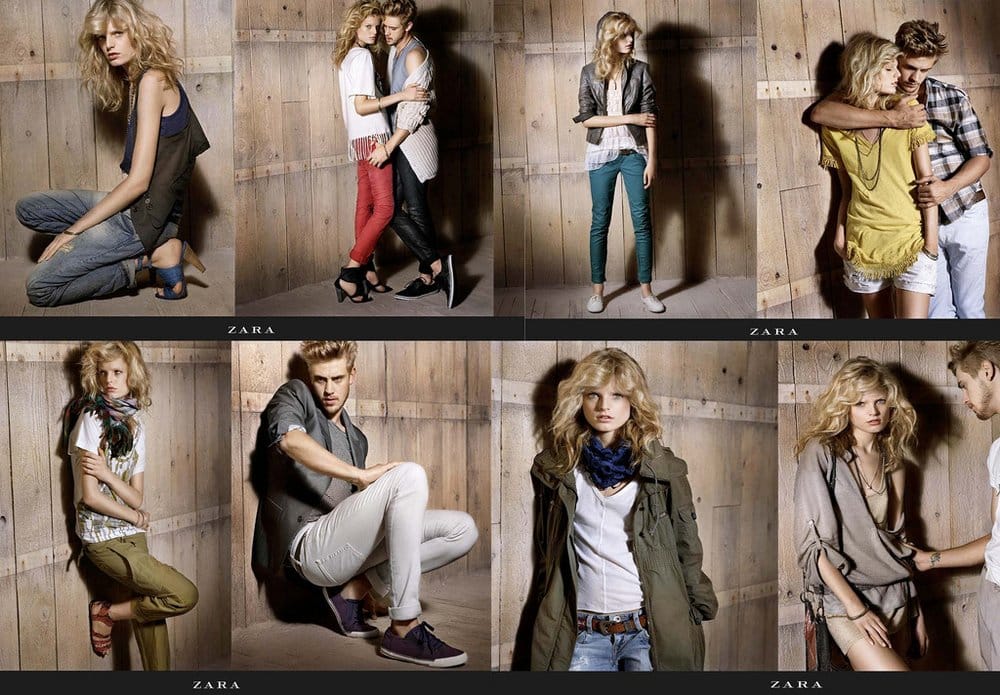1000x695 pixels.
Task: Click the red sandal on the olive trousers model
Action: point(101,627)
